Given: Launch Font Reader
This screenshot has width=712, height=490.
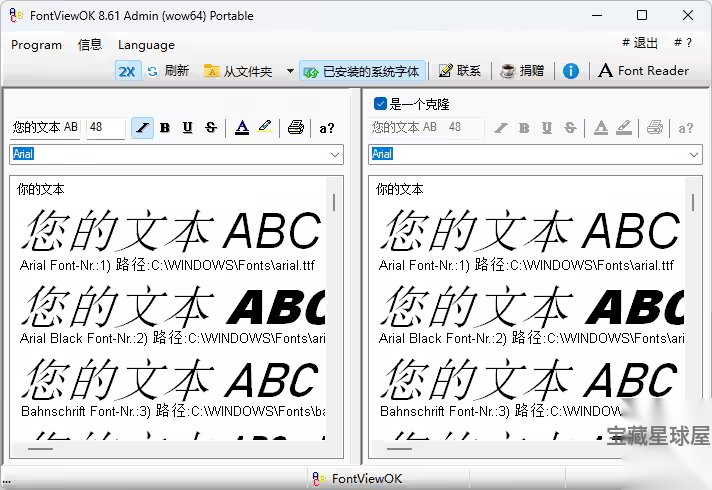Looking at the screenshot, I should [643, 71].
